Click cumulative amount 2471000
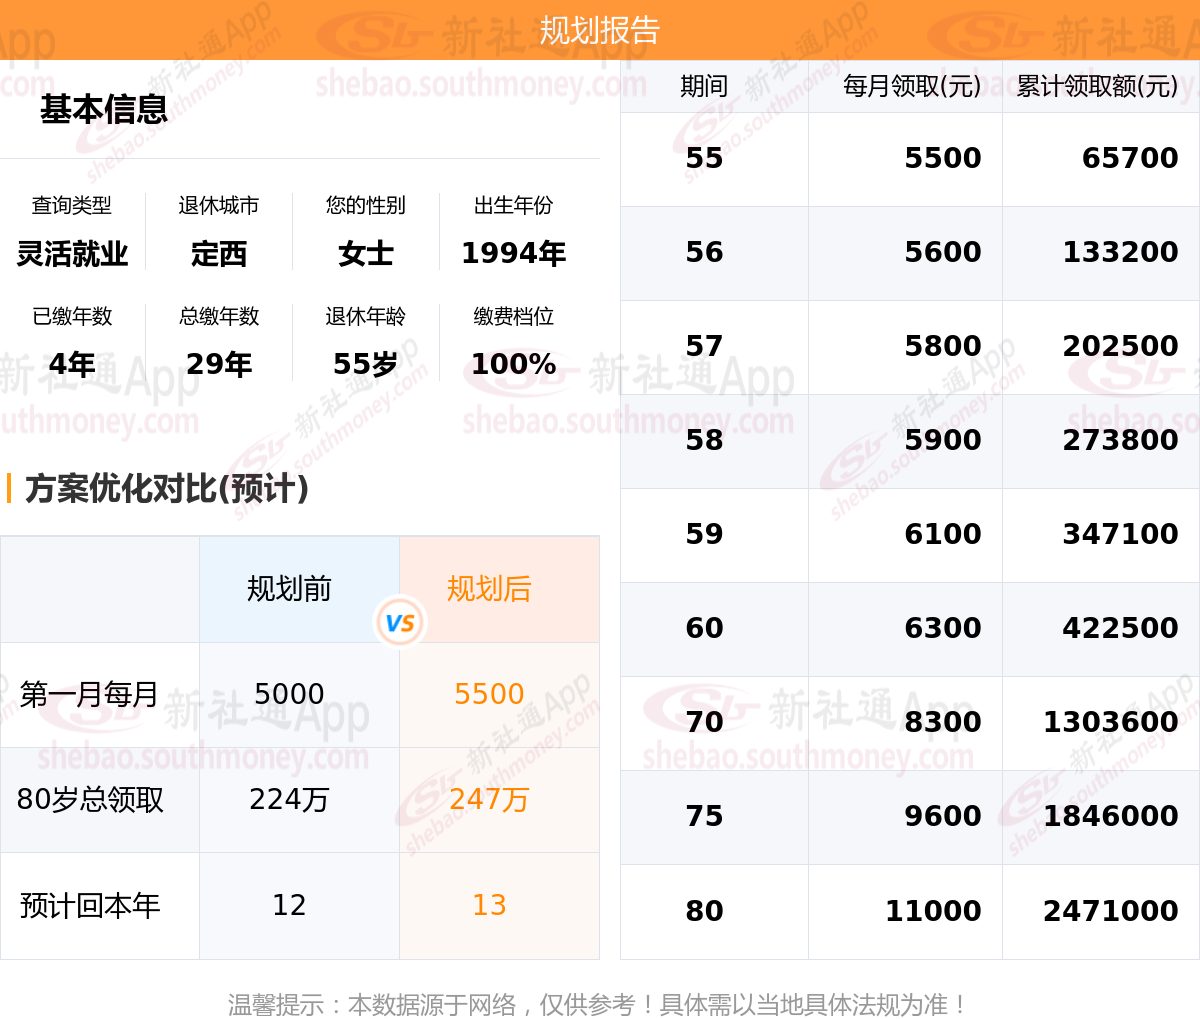The image size is (1200, 1019). (x=1110, y=911)
